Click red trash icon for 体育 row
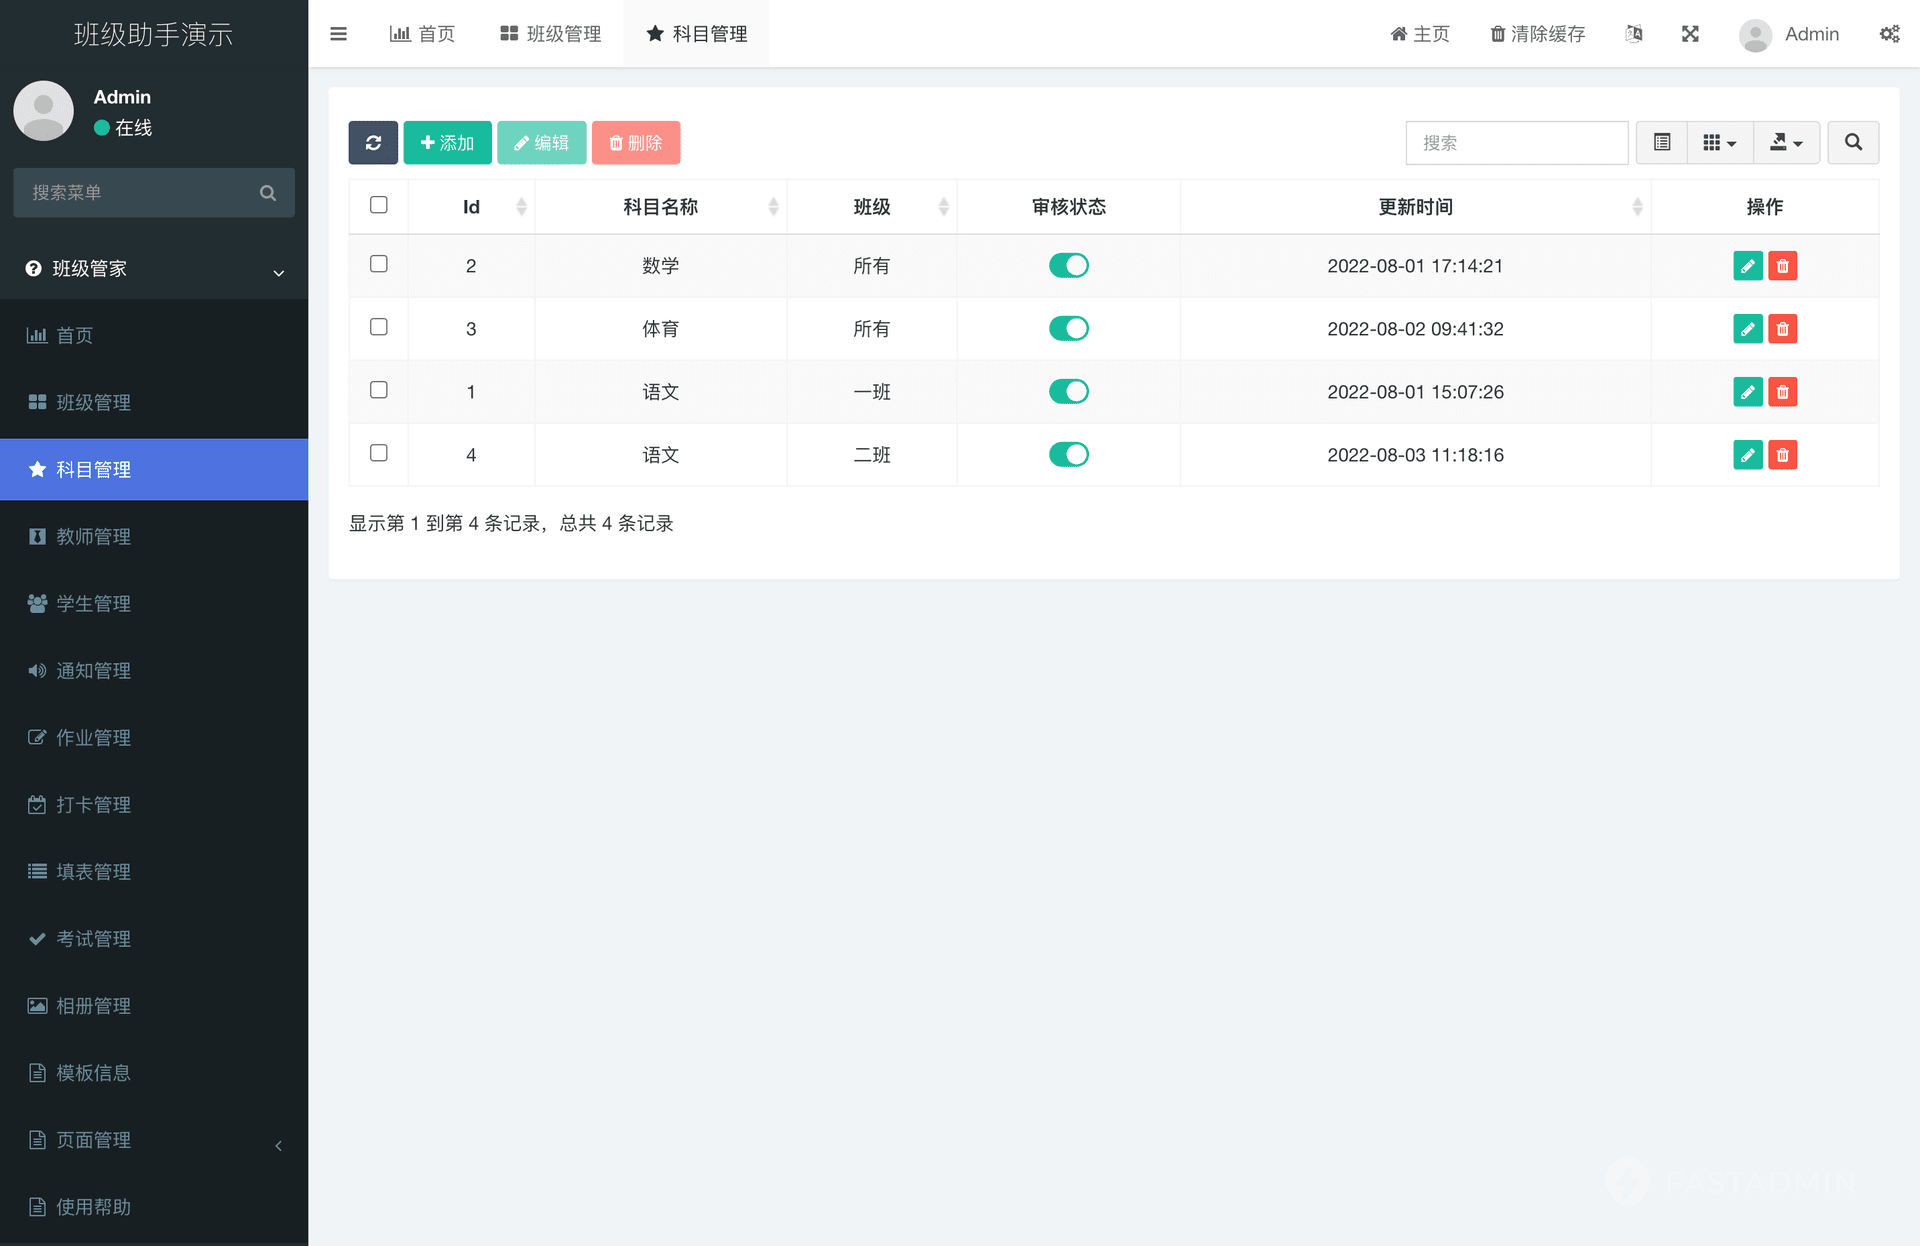 pos(1782,329)
